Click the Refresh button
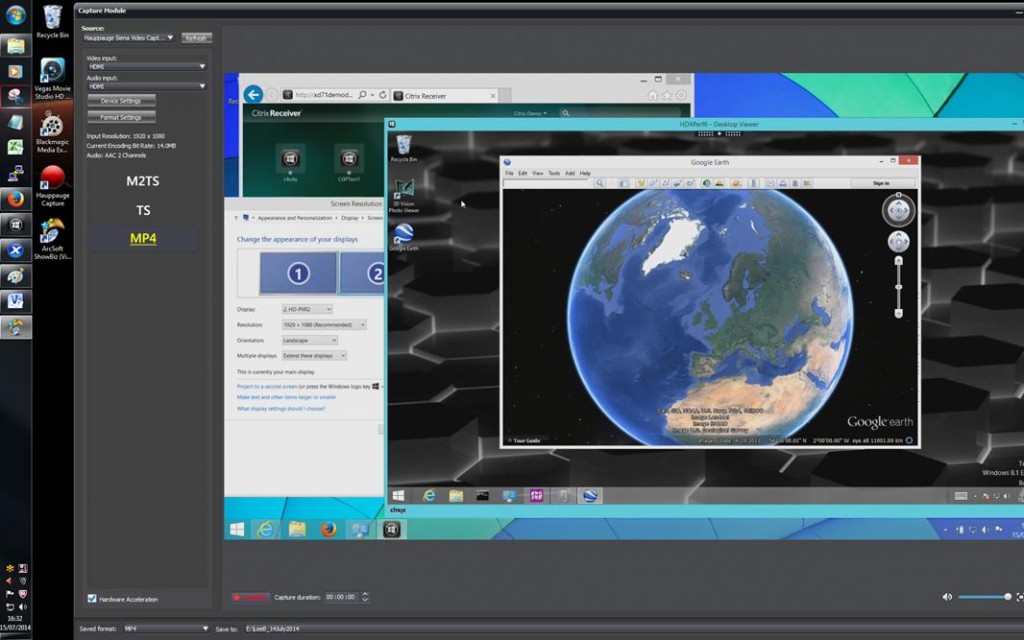The image size is (1024, 640). click(196, 38)
